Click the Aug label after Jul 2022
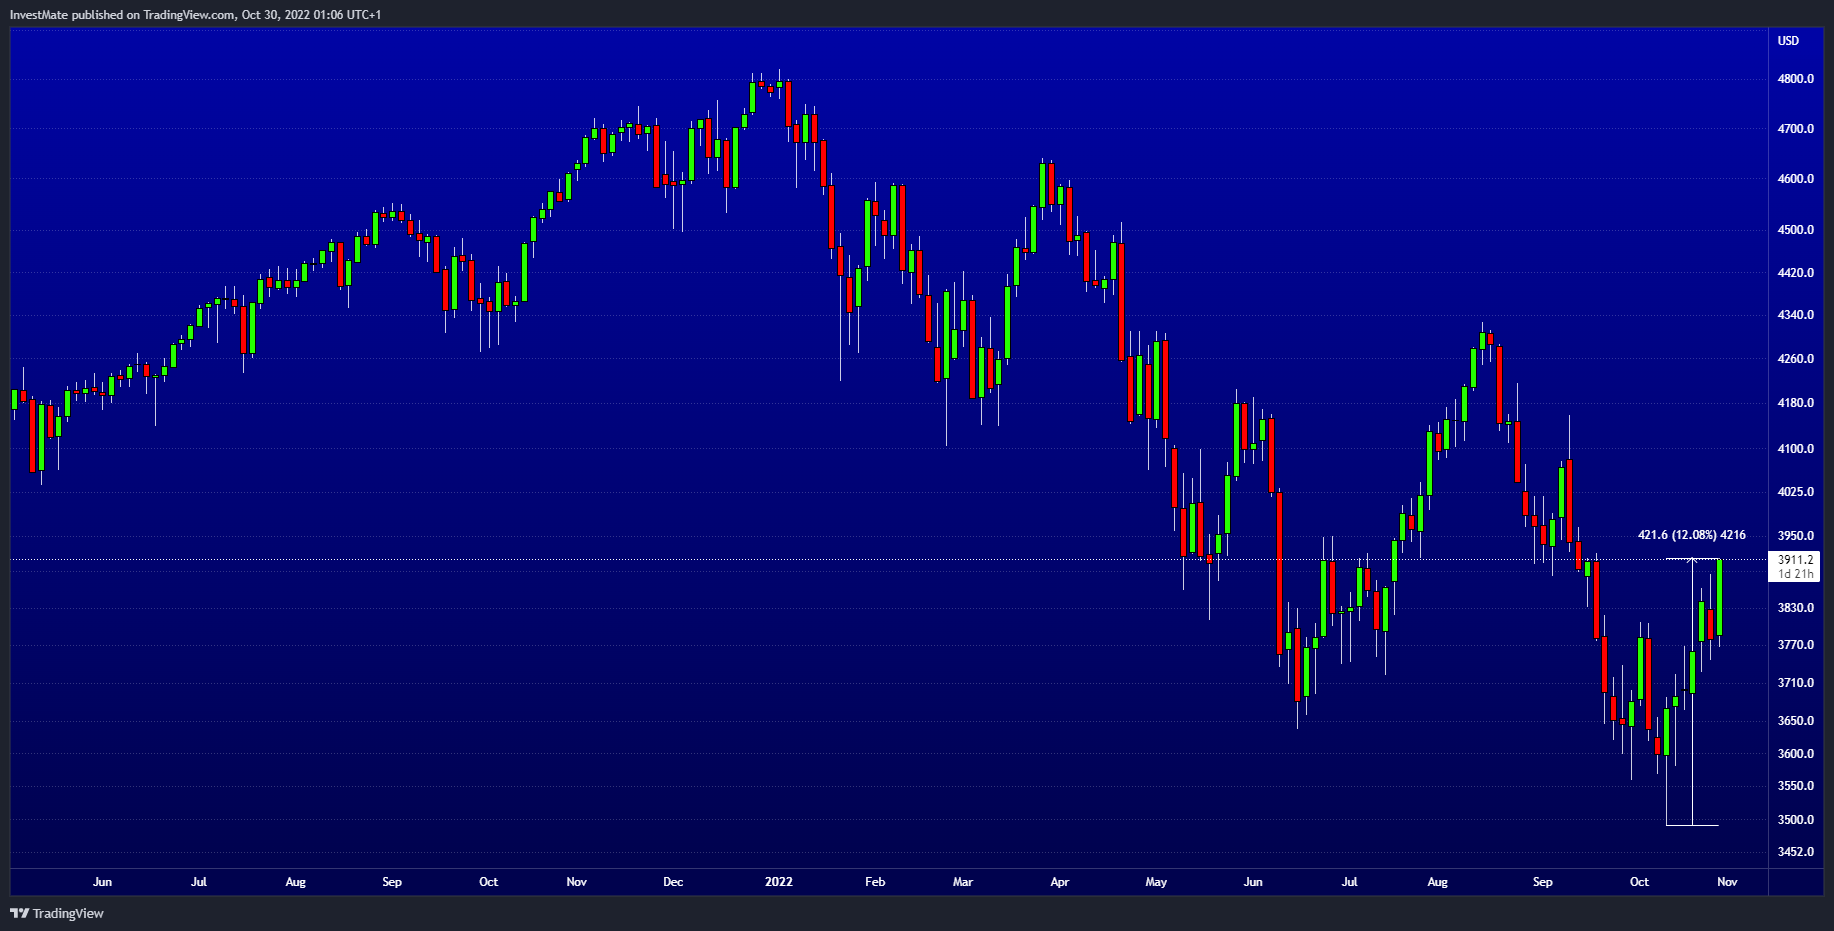 point(1437,882)
